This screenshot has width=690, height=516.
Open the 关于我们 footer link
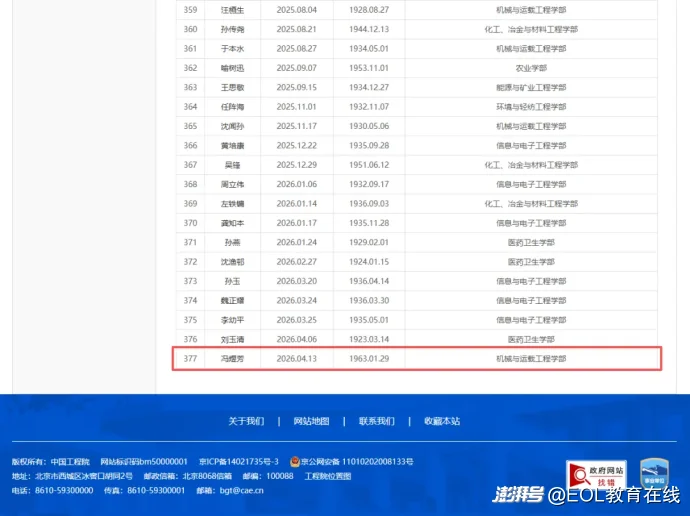coord(246,421)
